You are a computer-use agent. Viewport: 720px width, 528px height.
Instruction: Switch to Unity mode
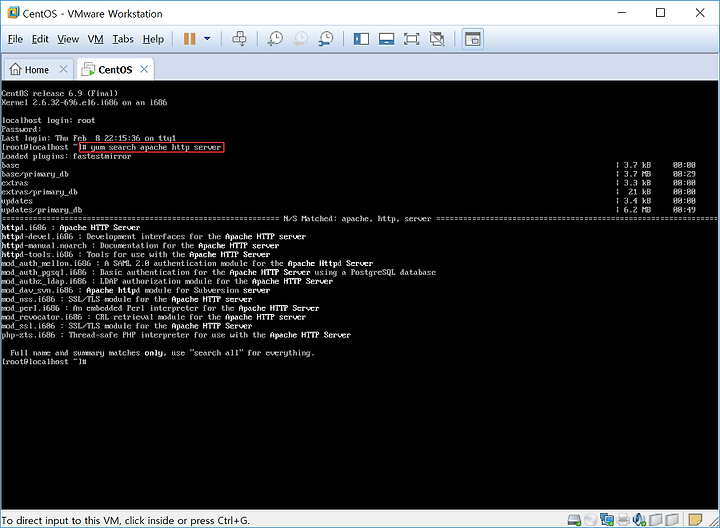[x=437, y=39]
